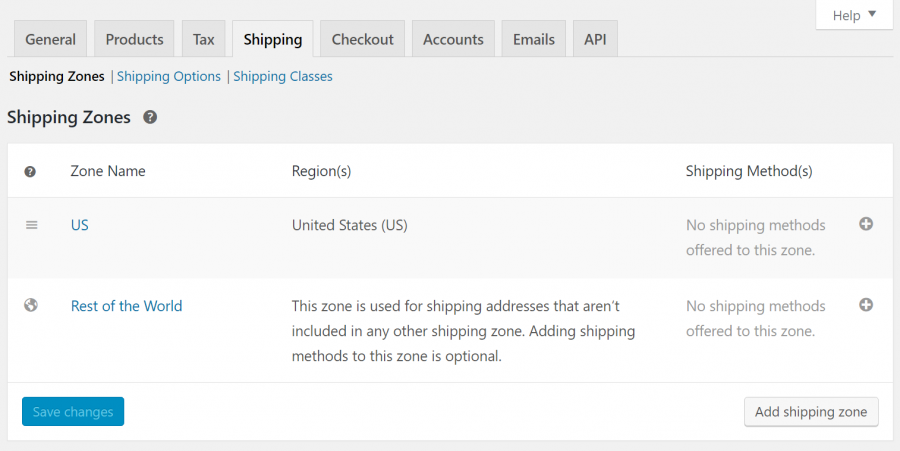Click the help icon beside Shipping Zones heading
900x451 pixels.
pyautogui.click(x=150, y=118)
